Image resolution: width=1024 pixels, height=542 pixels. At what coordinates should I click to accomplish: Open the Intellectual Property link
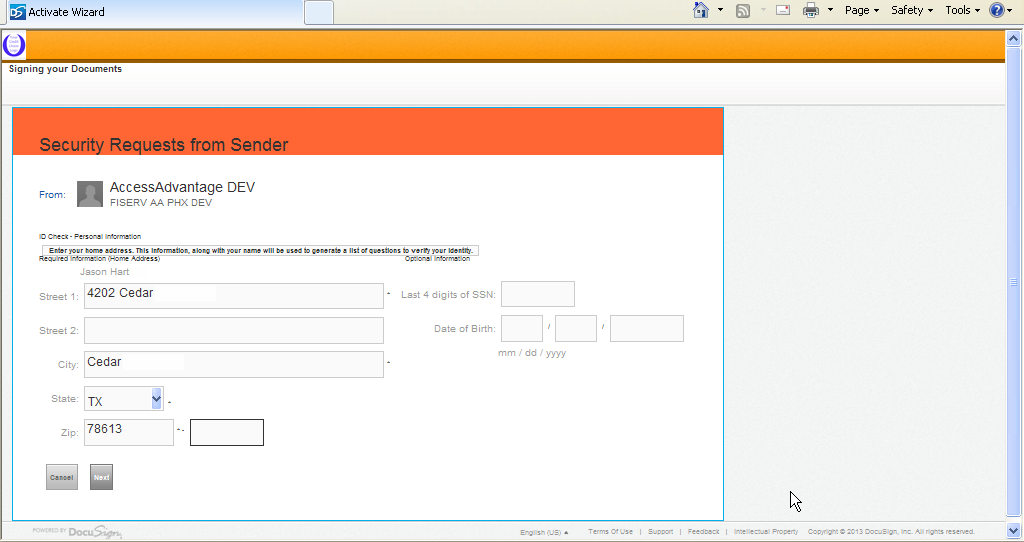pos(766,532)
